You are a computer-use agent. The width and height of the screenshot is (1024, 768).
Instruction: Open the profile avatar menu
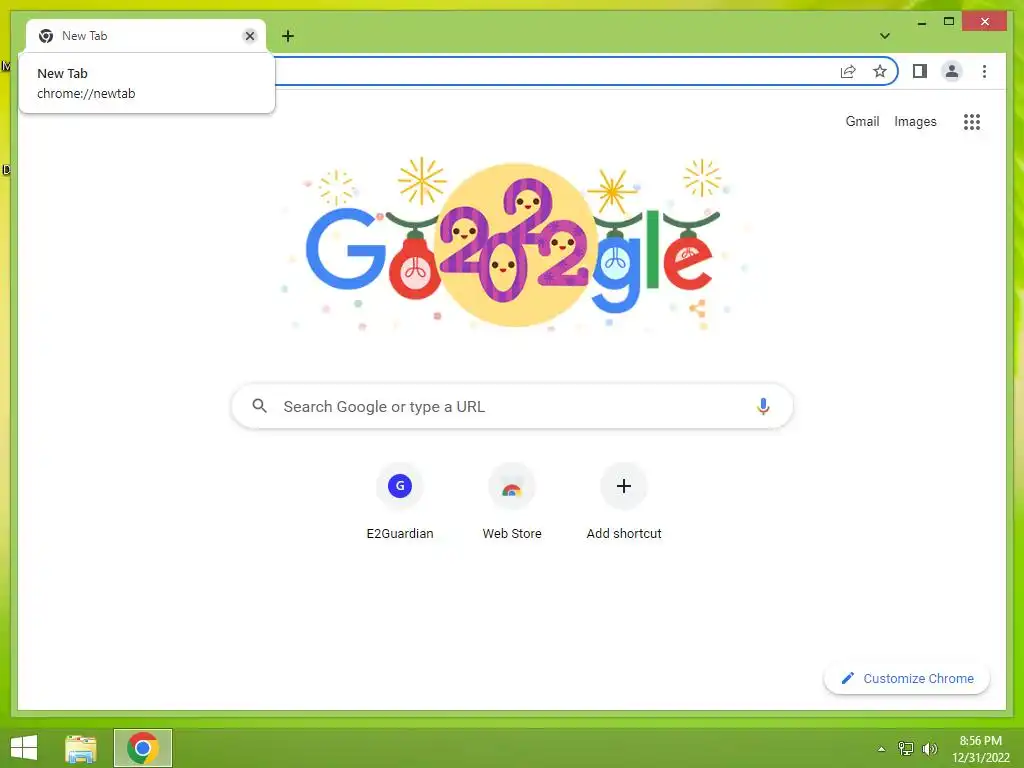pyautogui.click(x=952, y=71)
